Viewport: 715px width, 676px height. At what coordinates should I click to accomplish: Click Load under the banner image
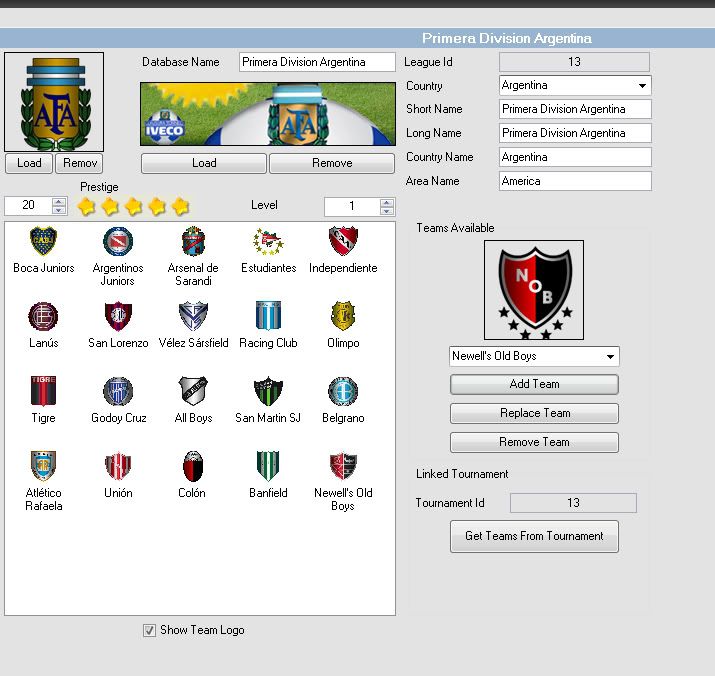point(204,163)
